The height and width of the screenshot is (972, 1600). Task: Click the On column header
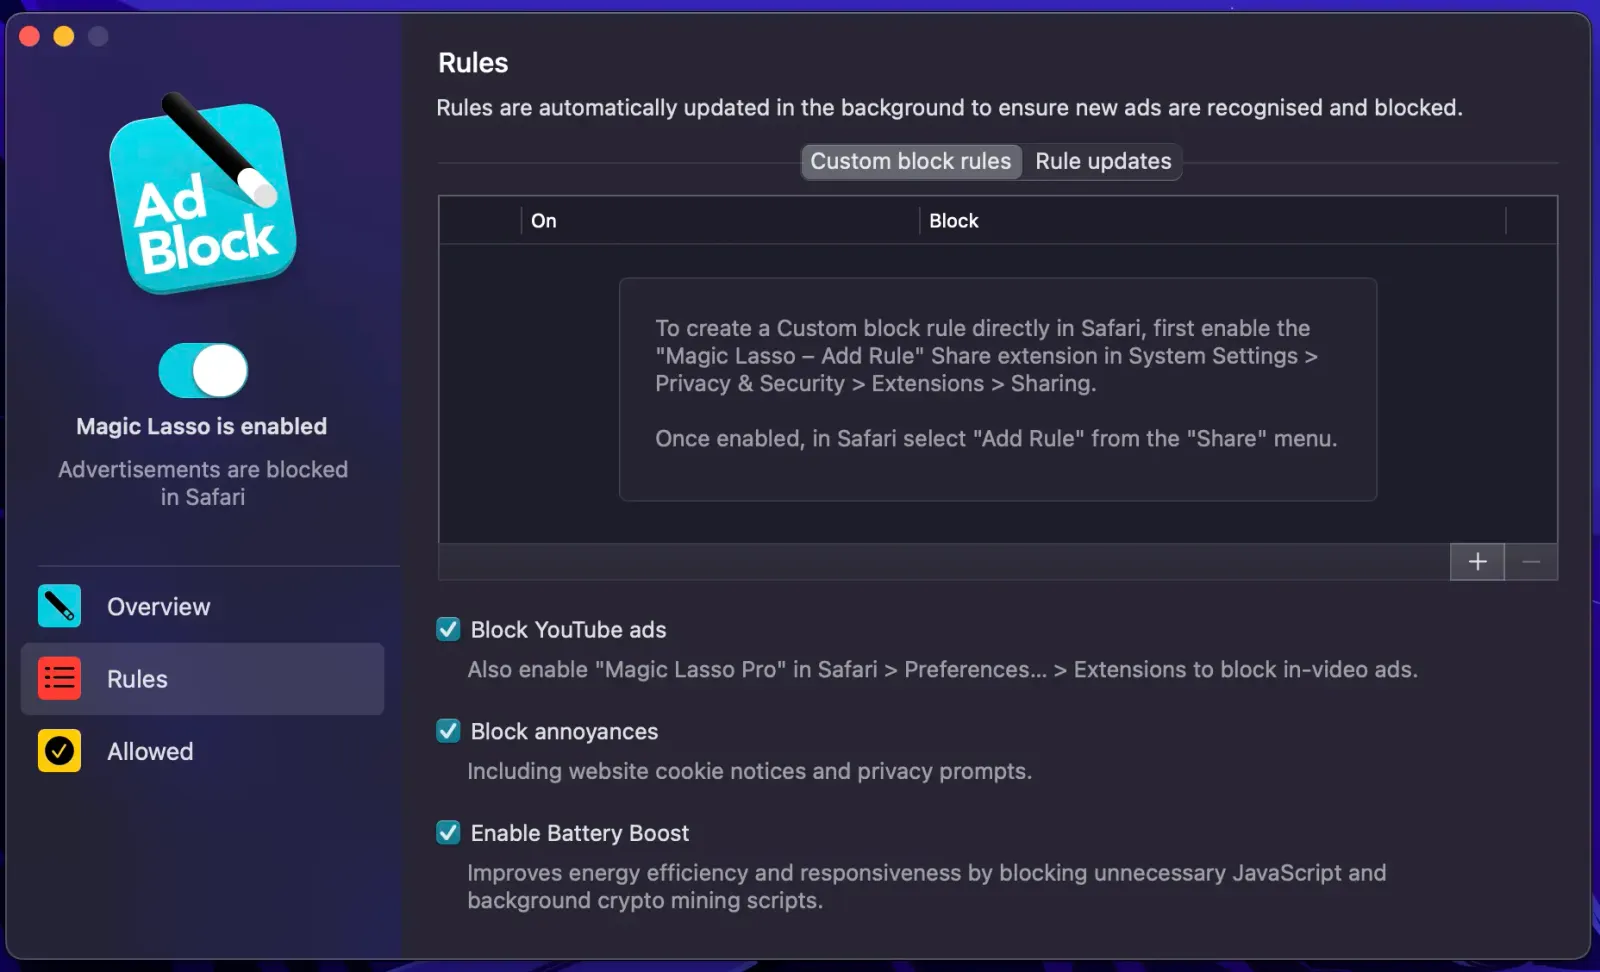pyautogui.click(x=543, y=220)
